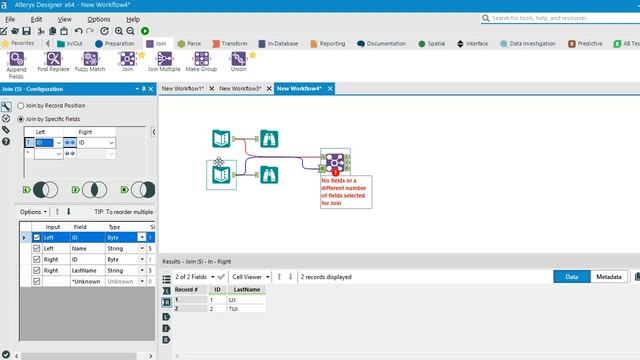Uncheck the Left Name field checkbox
This screenshot has width=640, height=360.
click(x=37, y=248)
